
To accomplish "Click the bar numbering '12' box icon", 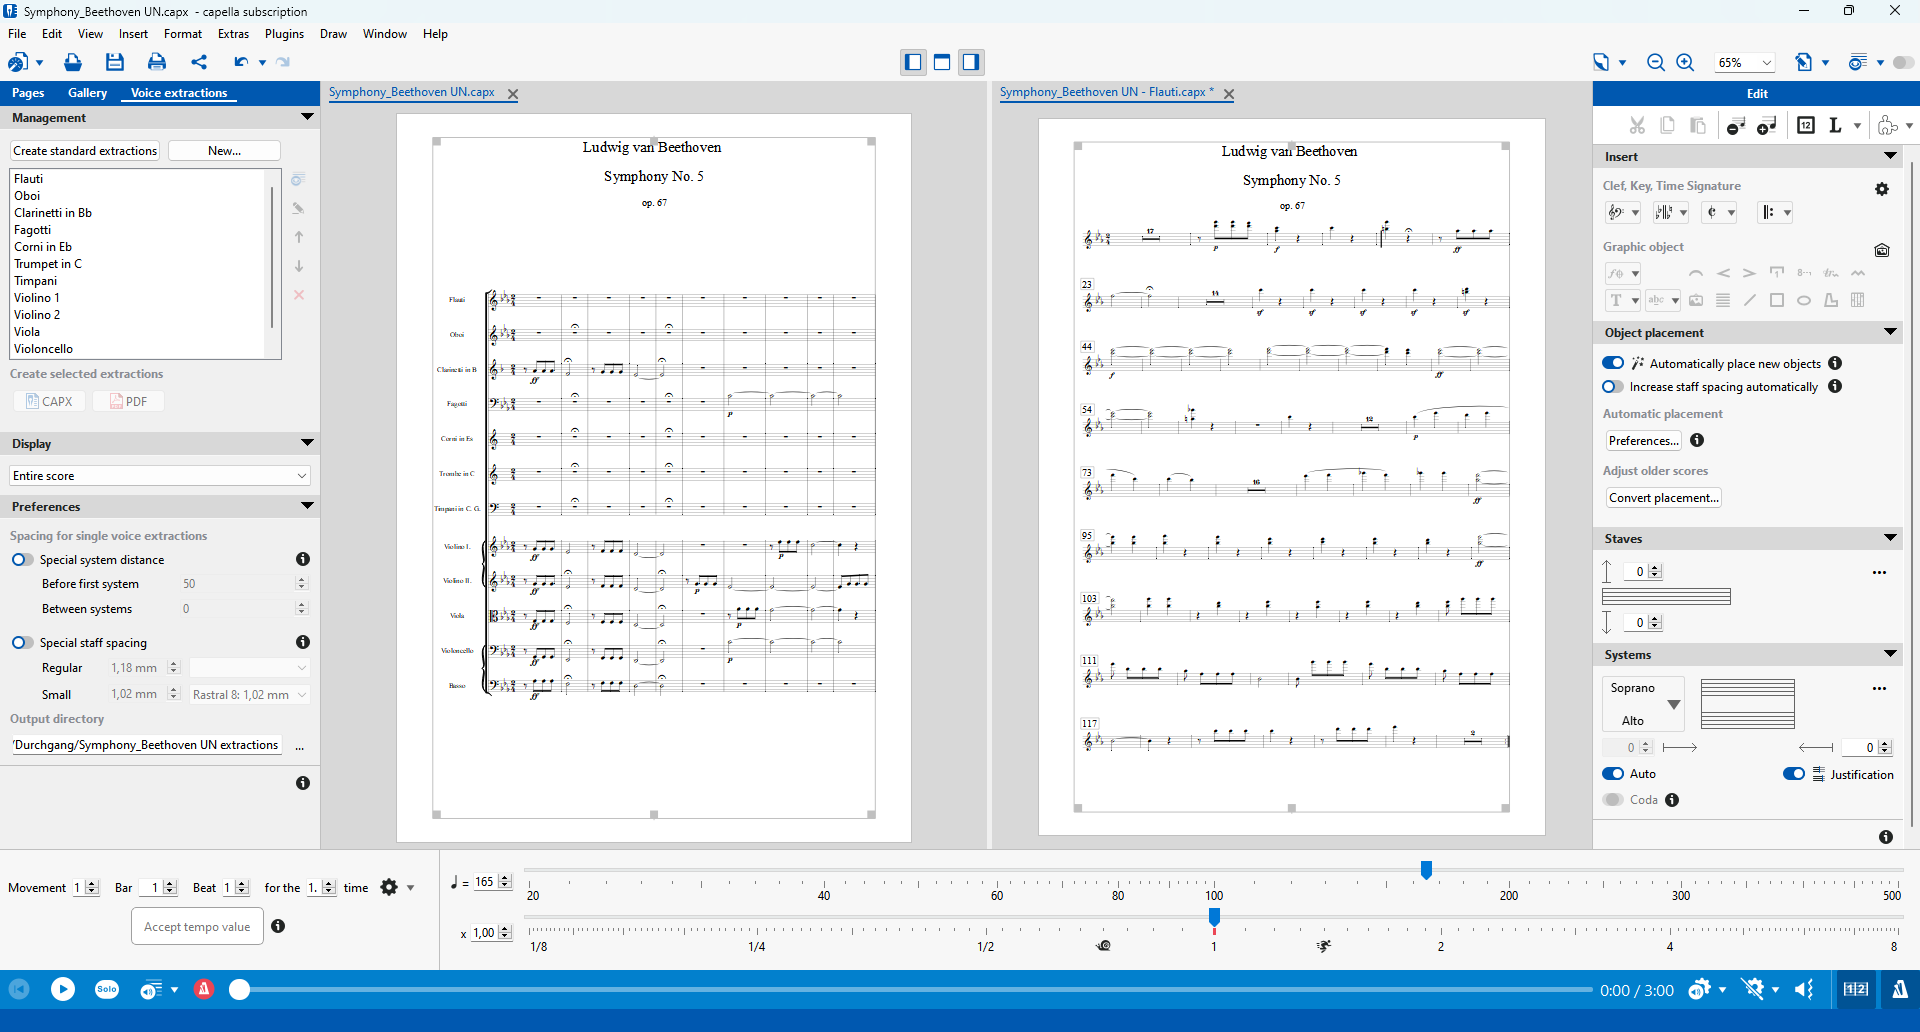I will pyautogui.click(x=1806, y=125).
